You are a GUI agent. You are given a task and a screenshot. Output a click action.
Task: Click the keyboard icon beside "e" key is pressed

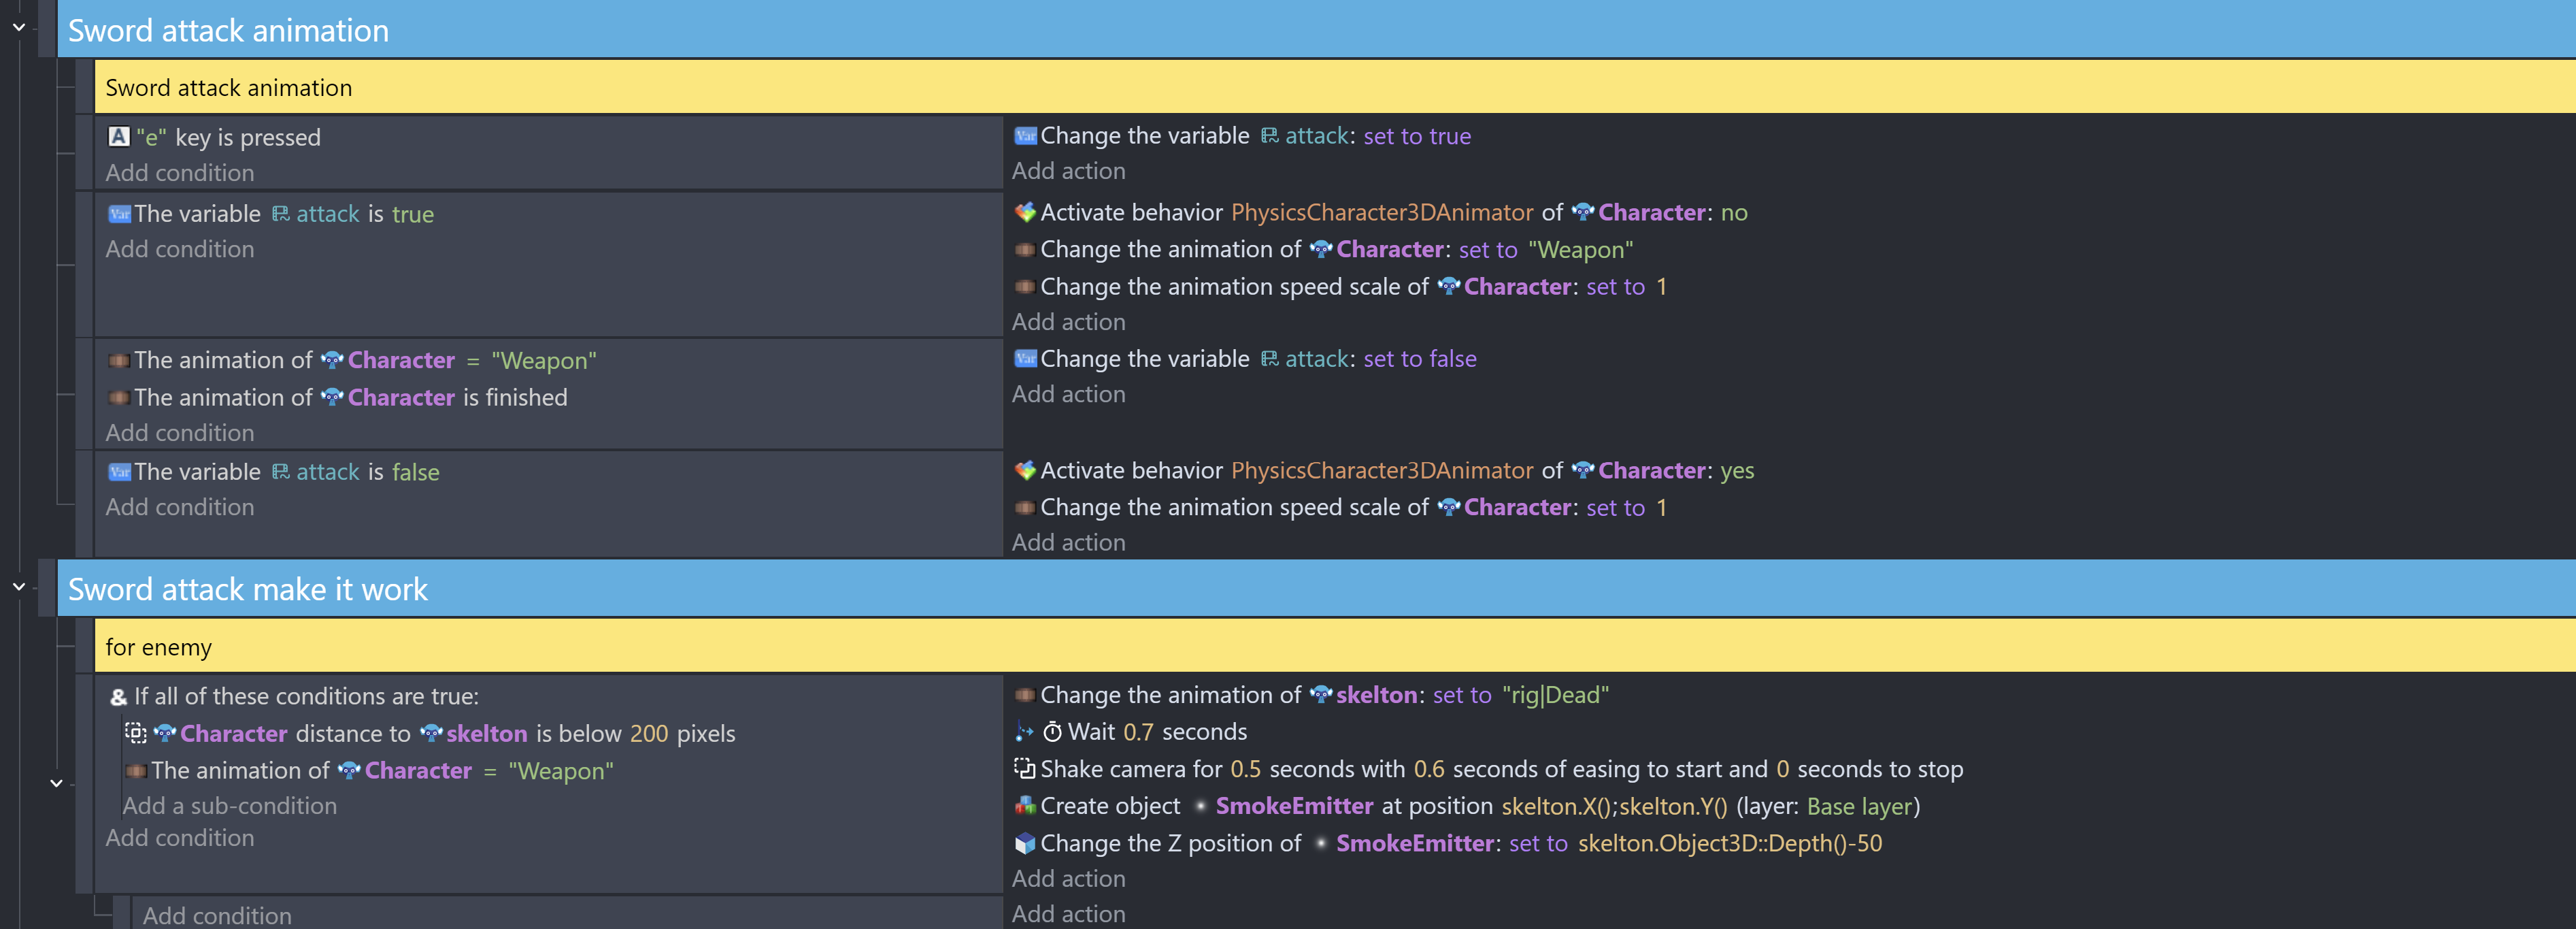tap(119, 136)
